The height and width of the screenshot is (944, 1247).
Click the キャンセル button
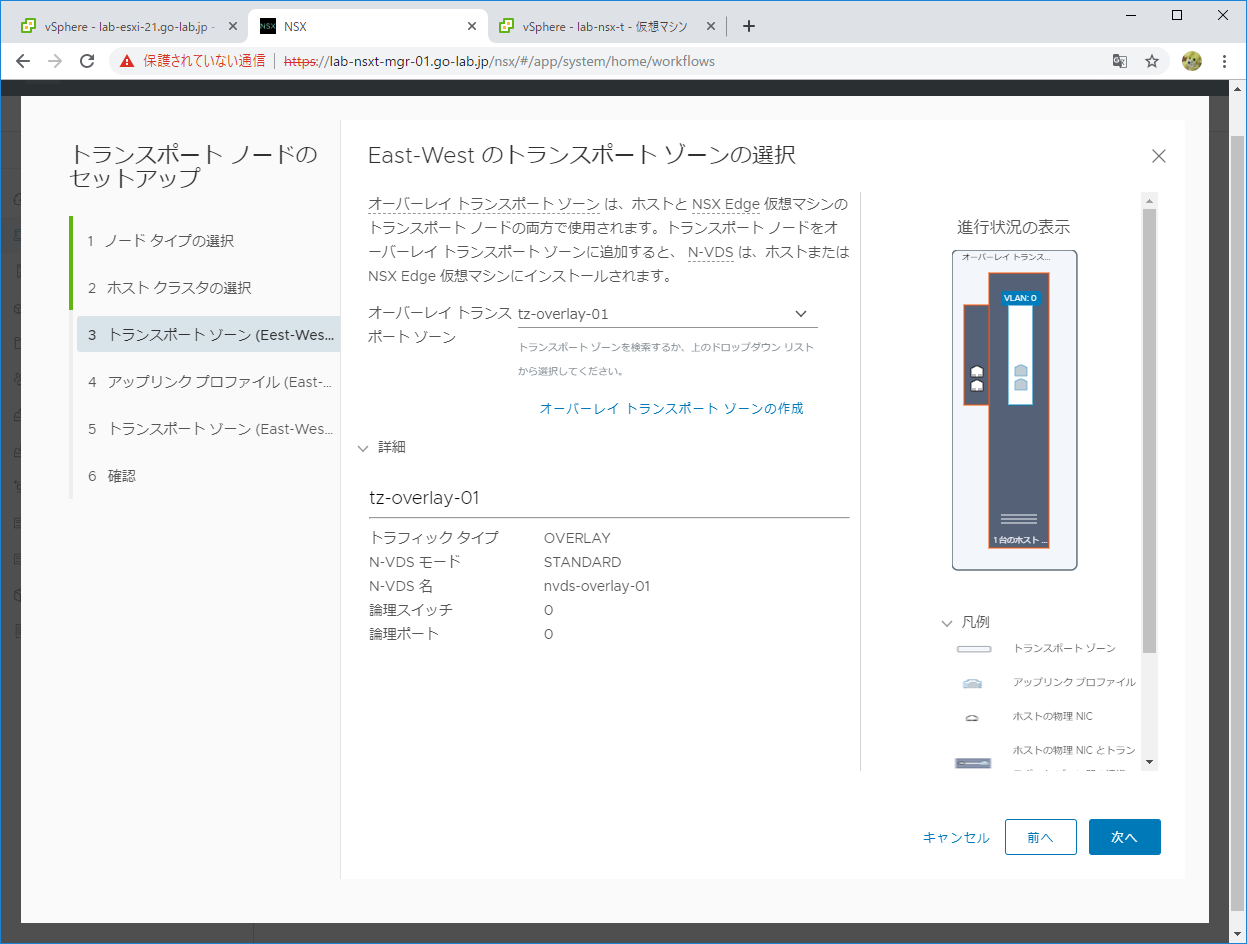[x=956, y=837]
